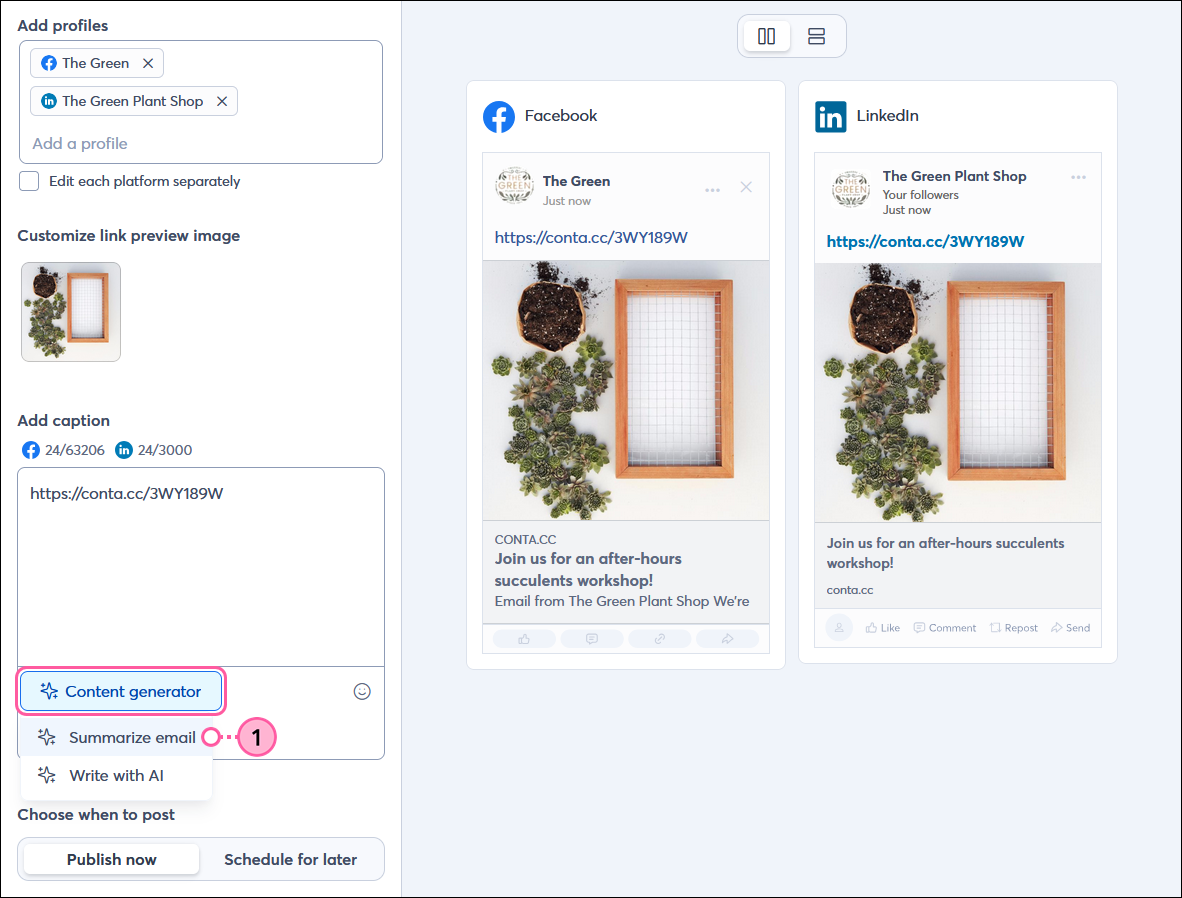This screenshot has height=898, width=1182.
Task: Click the Facebook icon on The Green chip
Action: 49,63
